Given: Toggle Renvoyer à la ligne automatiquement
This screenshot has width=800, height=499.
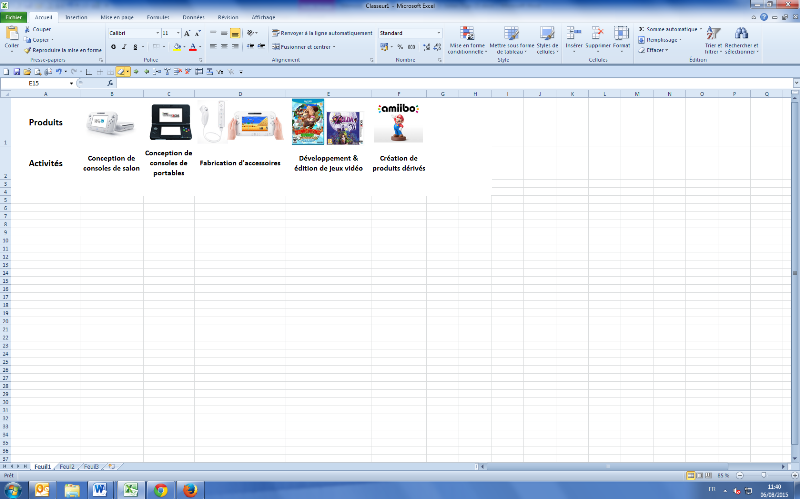Looking at the screenshot, I should (x=321, y=33).
